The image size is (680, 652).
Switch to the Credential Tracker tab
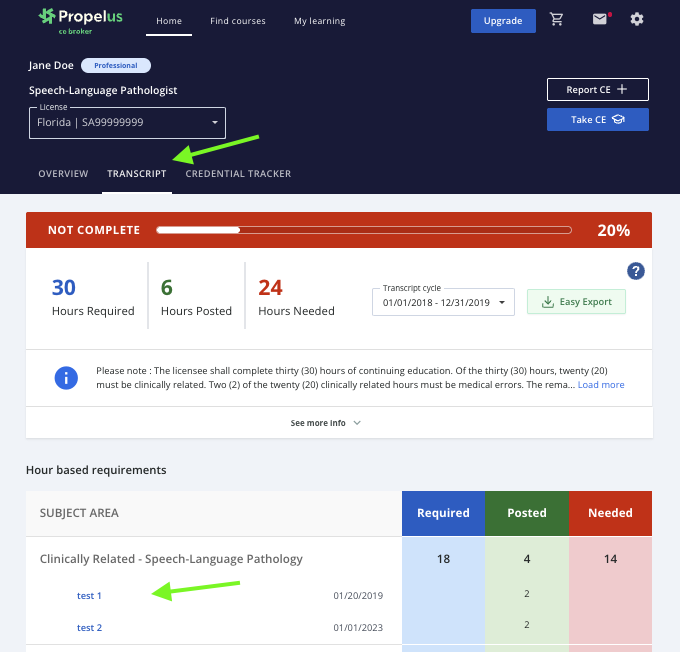[x=238, y=174]
